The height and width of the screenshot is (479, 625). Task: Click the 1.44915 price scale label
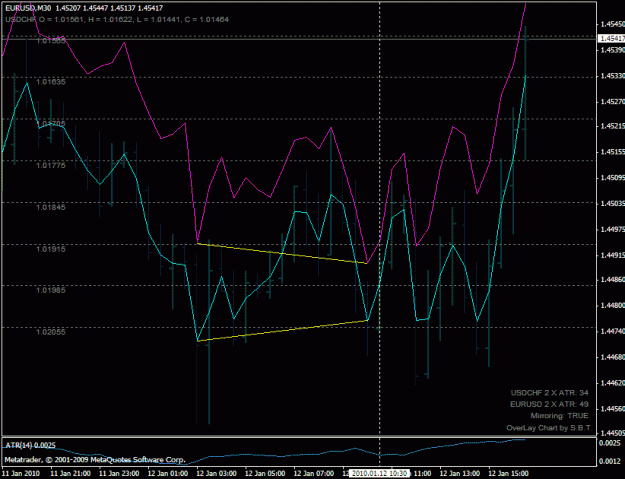point(613,255)
